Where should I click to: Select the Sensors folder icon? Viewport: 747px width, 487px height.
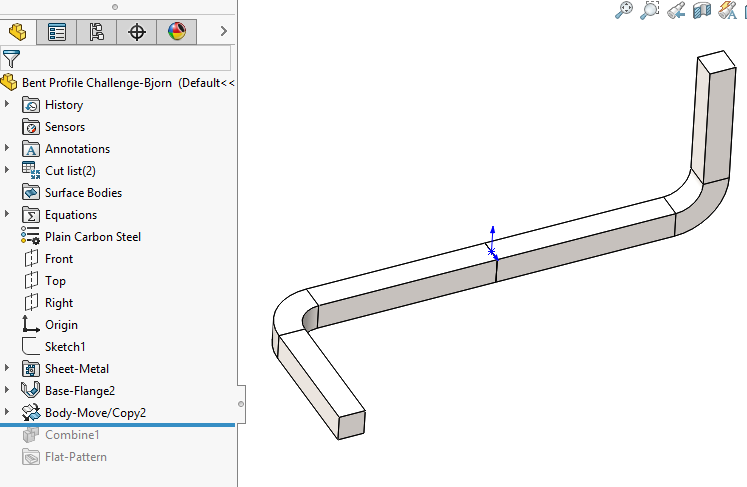click(x=31, y=127)
